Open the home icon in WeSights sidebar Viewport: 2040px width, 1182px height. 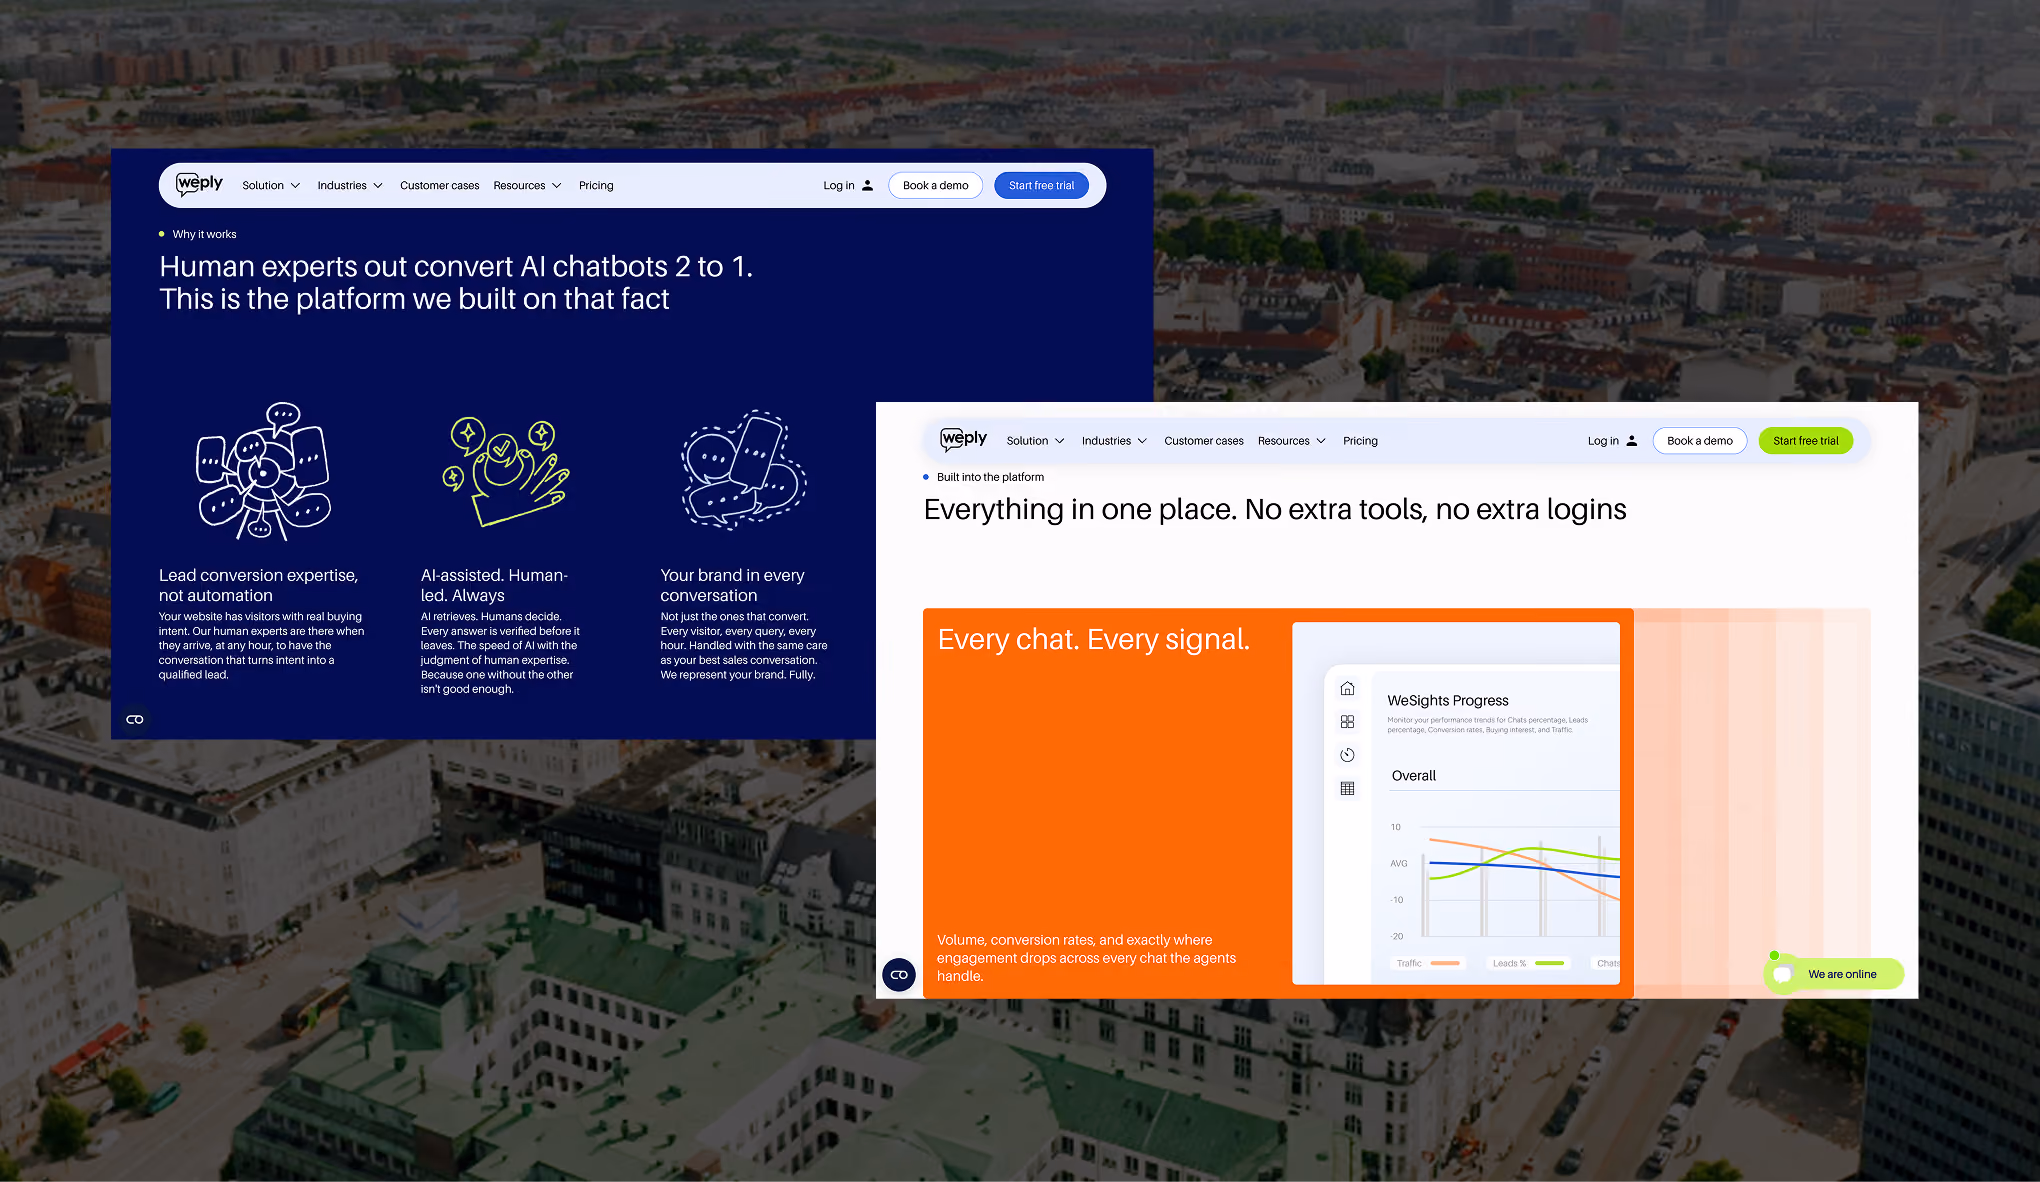(x=1348, y=688)
